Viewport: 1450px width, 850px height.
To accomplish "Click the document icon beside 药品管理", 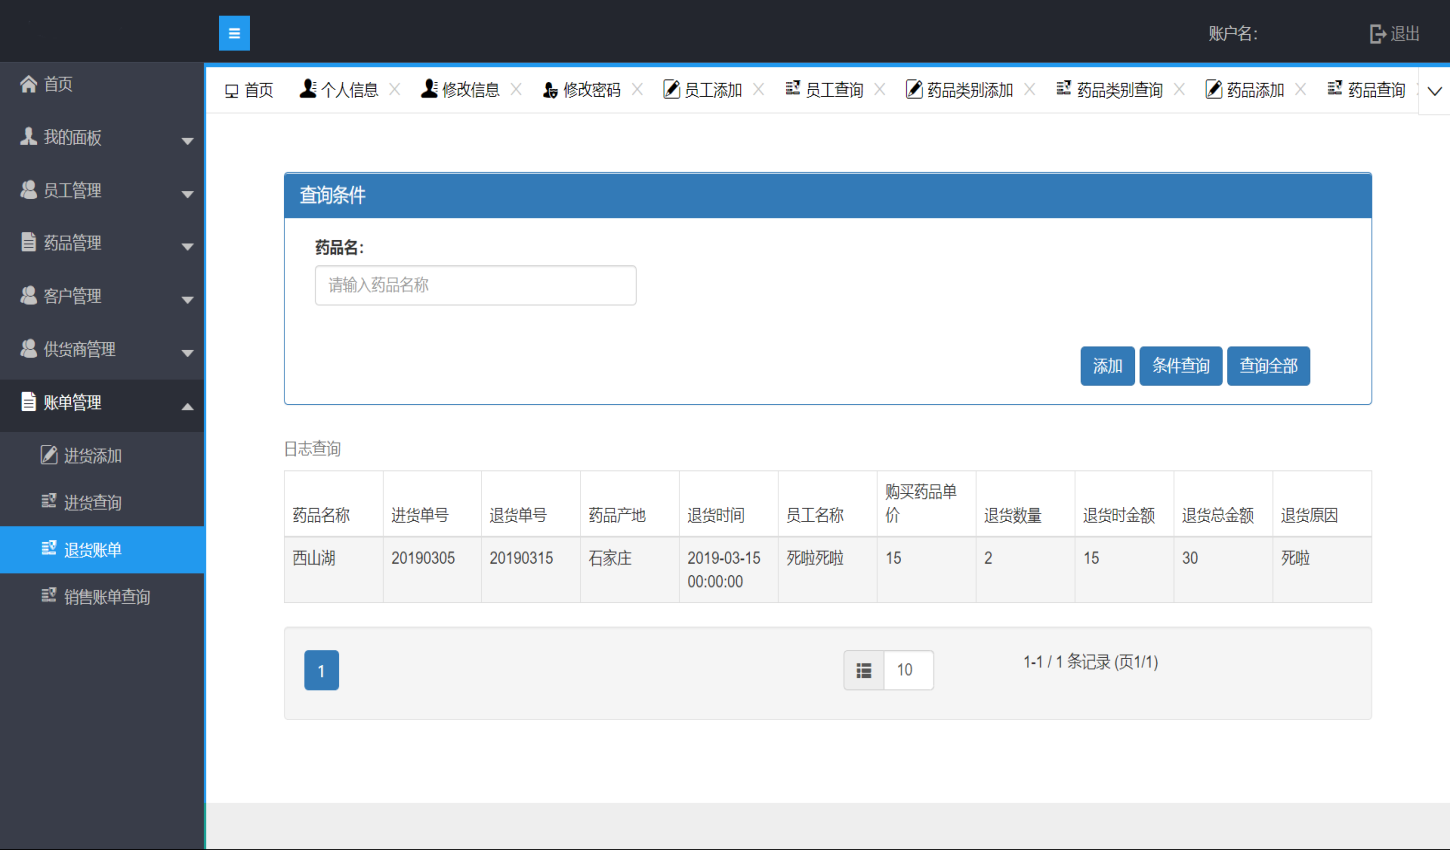I will coord(29,243).
